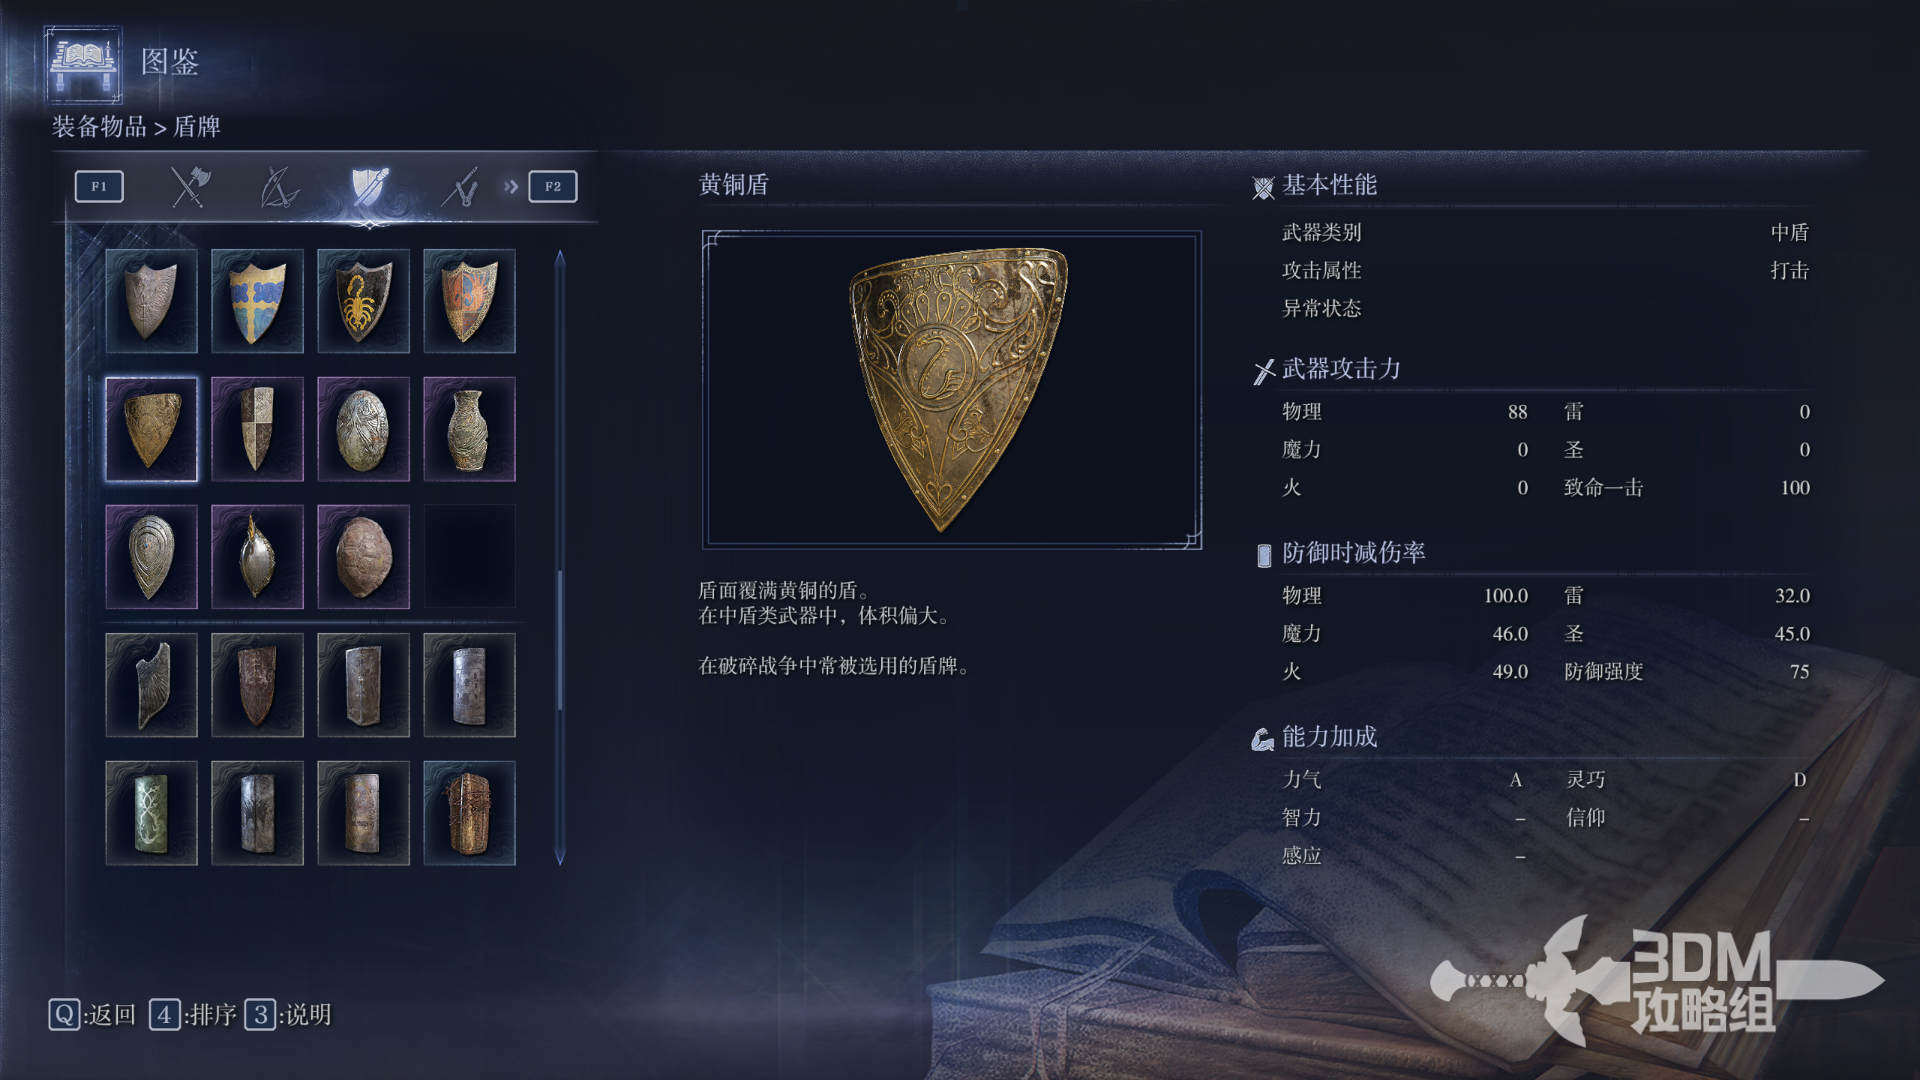Click the F1 previous category button
Viewport: 1920px width, 1080px height.
99,187
